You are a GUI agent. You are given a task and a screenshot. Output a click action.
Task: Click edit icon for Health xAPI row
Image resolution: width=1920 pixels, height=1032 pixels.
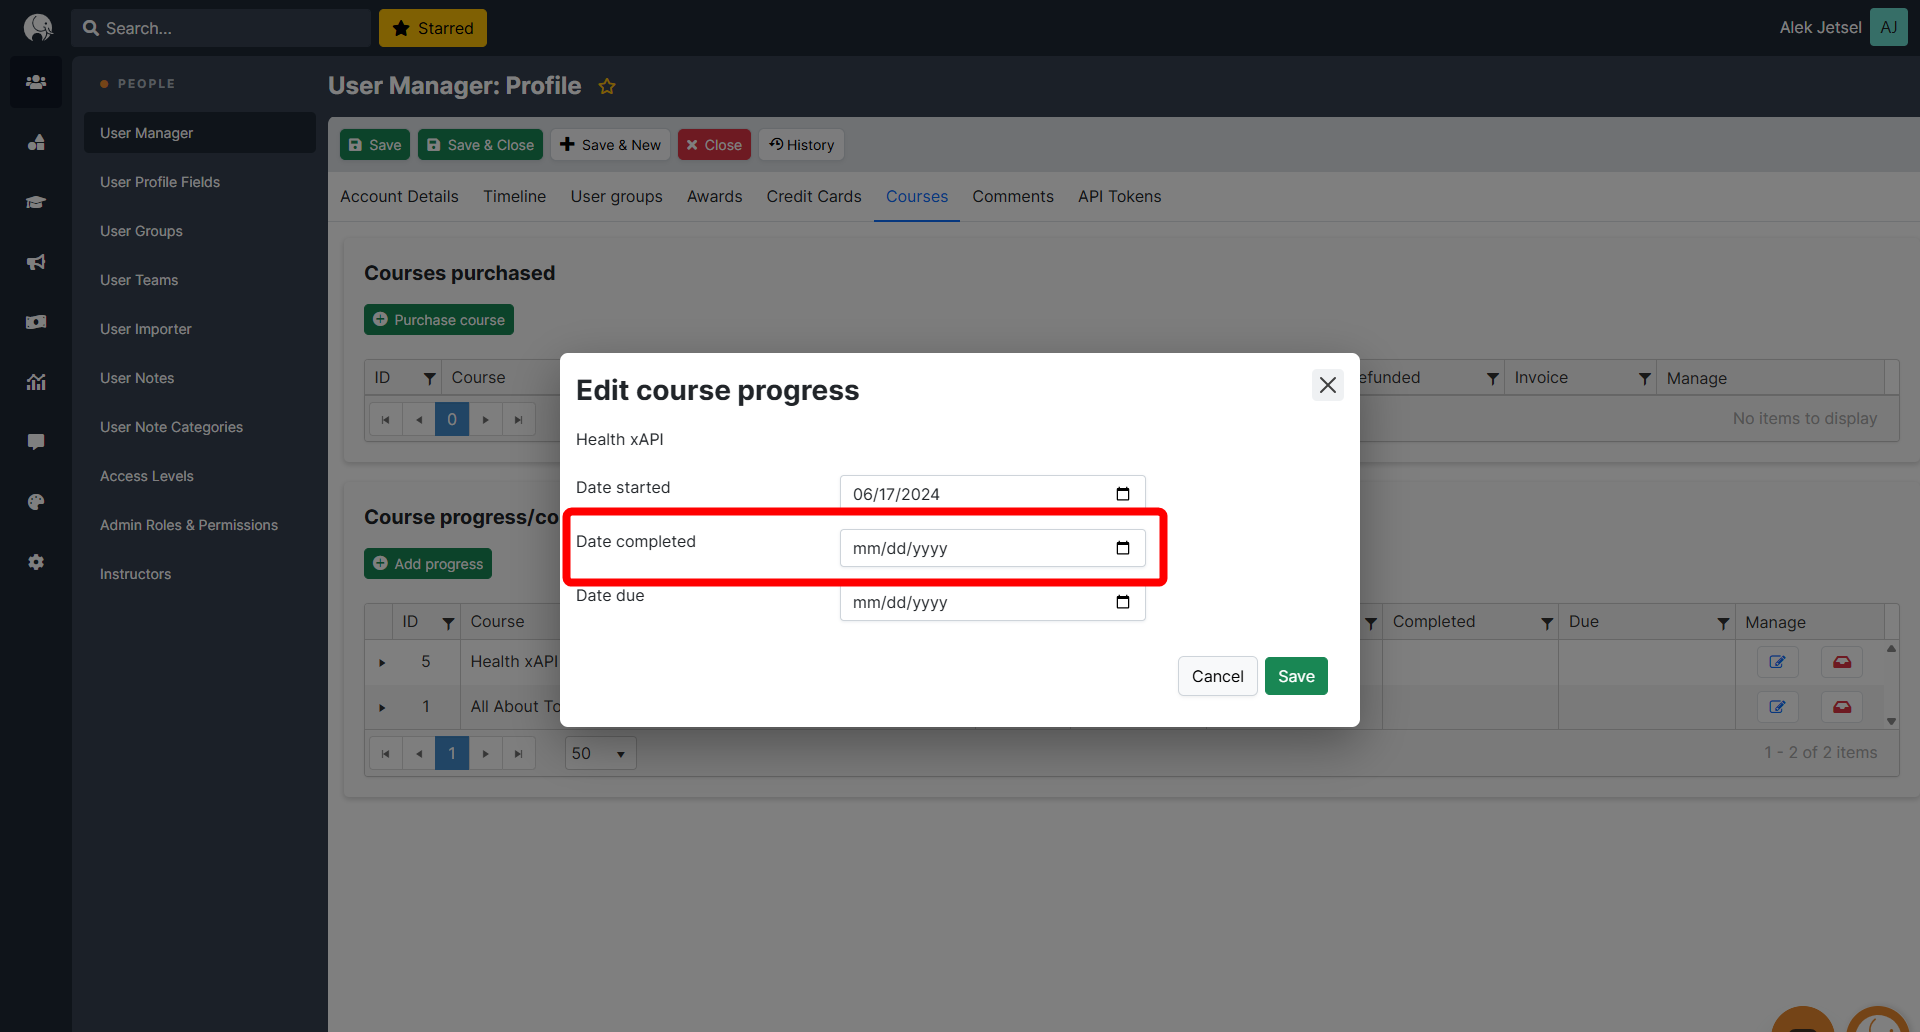(x=1777, y=662)
